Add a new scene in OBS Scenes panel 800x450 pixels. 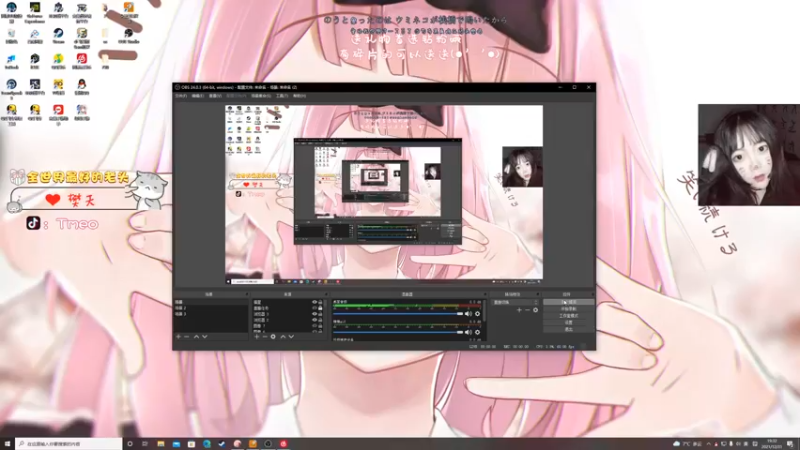[x=178, y=337]
